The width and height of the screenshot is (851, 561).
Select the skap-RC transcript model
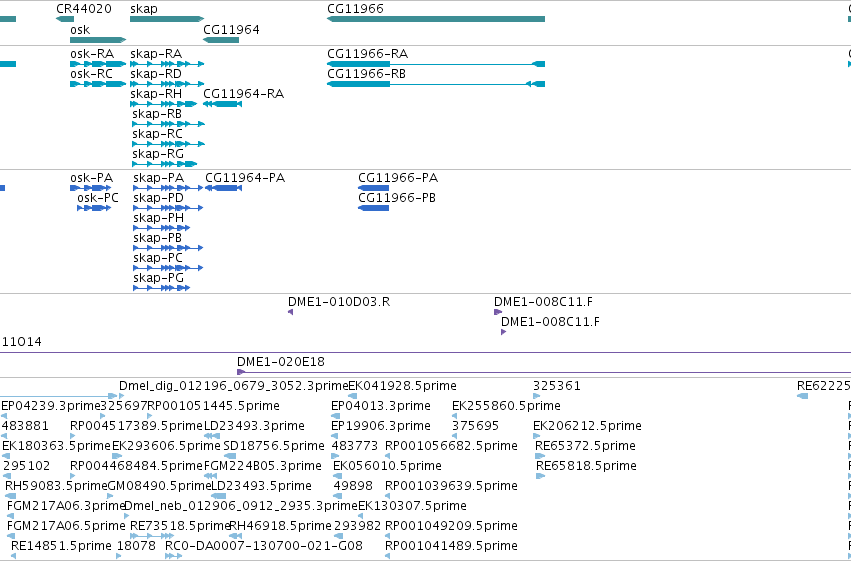168,144
